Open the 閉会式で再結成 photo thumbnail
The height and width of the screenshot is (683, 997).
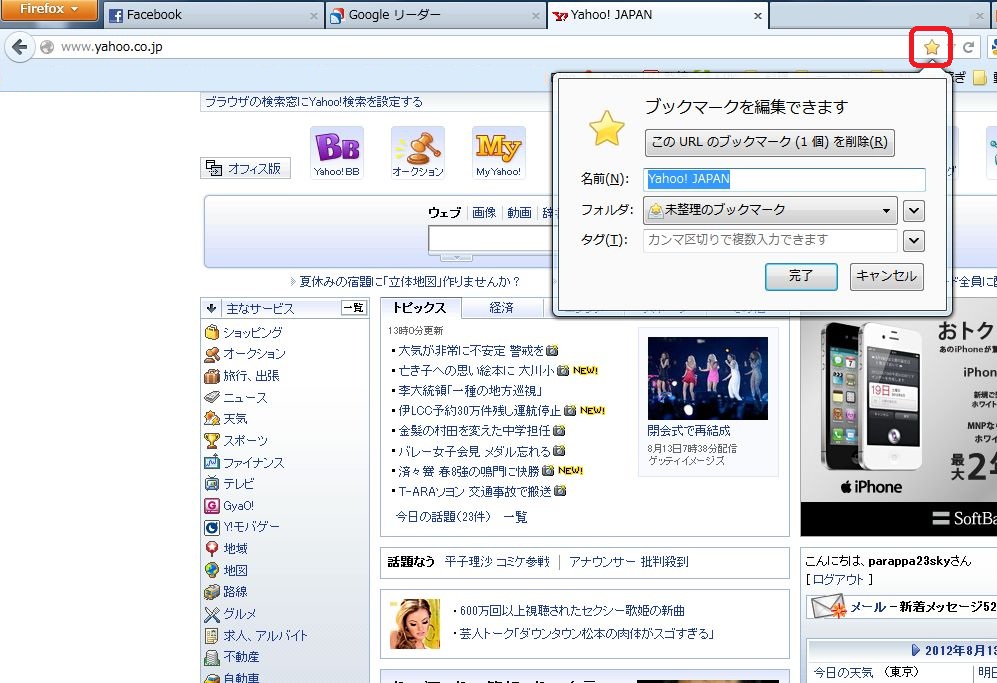(x=708, y=378)
